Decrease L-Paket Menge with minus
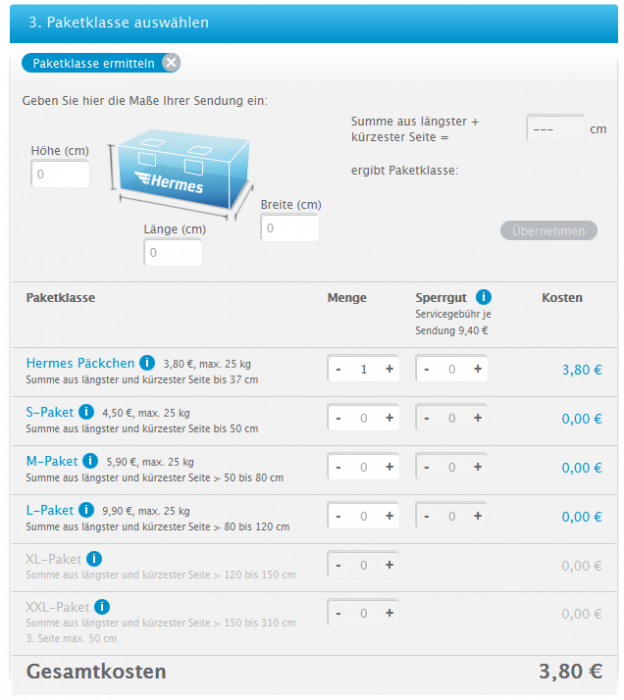 339,517
